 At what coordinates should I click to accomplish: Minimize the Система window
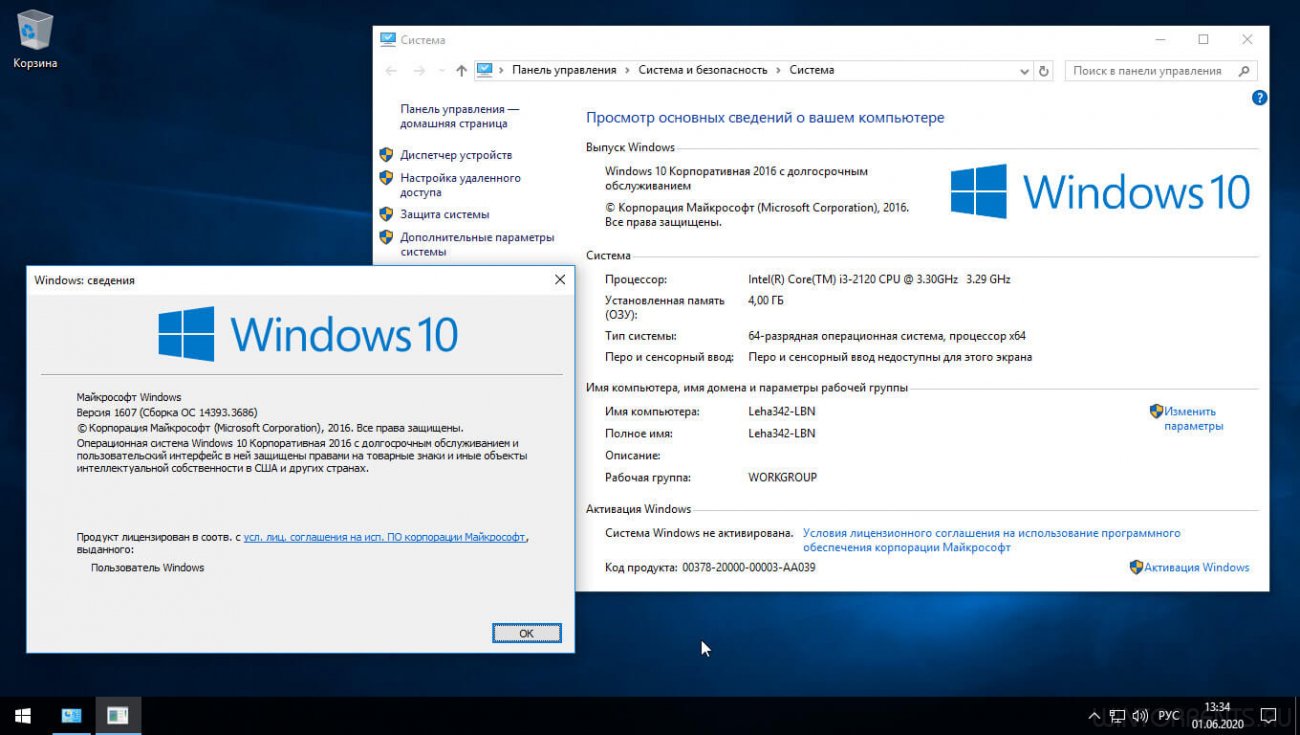[1159, 40]
